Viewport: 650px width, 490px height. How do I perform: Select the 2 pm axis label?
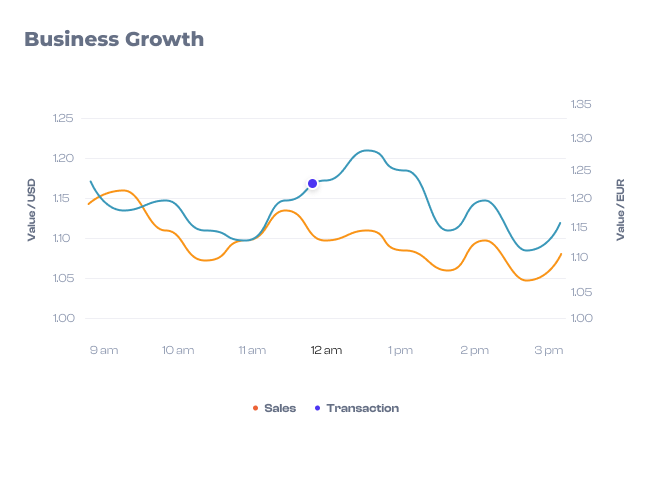[x=474, y=350]
